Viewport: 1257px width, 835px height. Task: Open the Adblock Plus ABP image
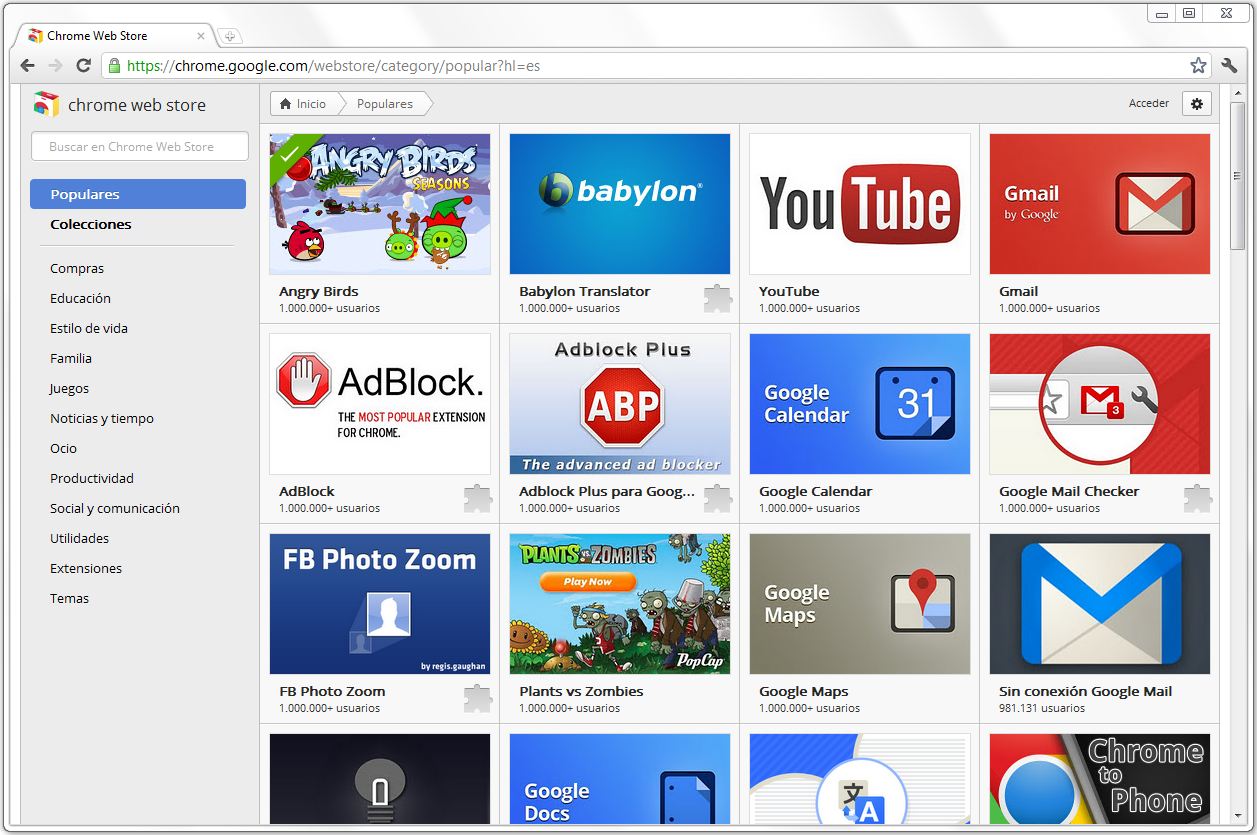point(620,404)
